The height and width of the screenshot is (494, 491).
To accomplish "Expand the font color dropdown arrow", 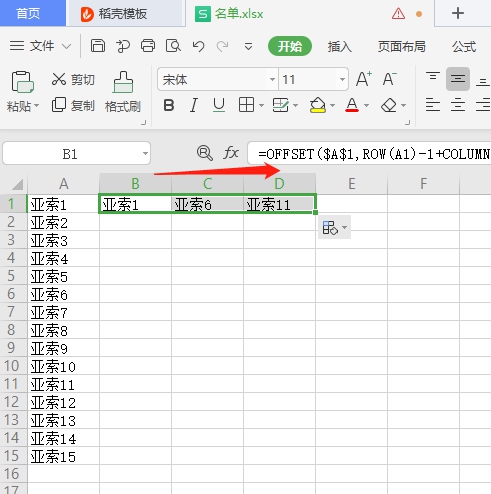I will 367,106.
